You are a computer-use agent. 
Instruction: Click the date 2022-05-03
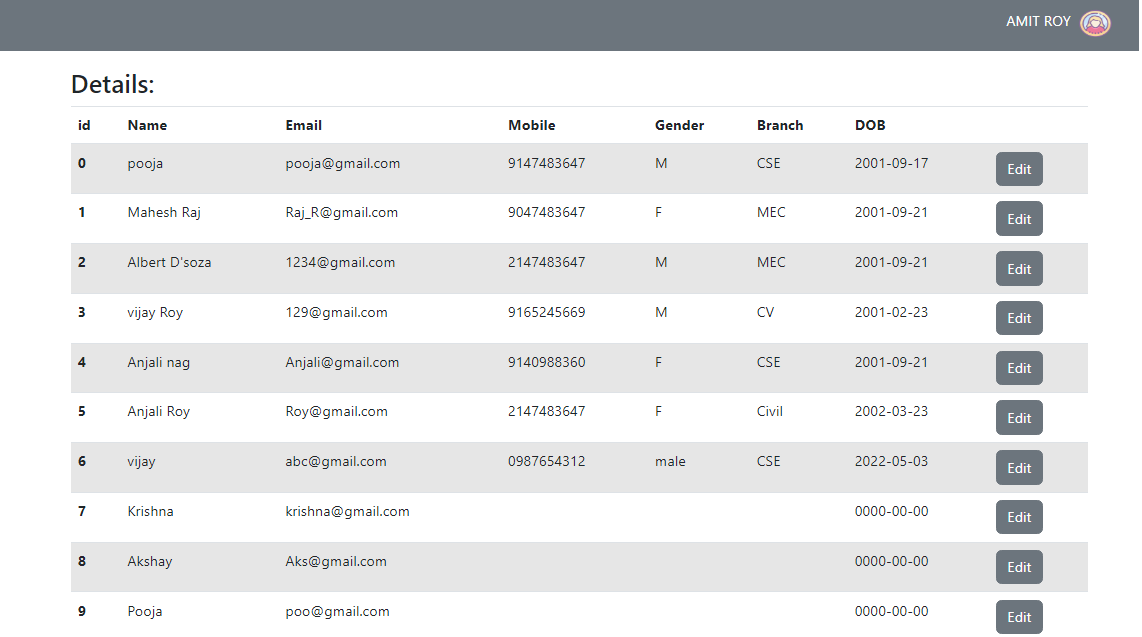pyautogui.click(x=891, y=462)
